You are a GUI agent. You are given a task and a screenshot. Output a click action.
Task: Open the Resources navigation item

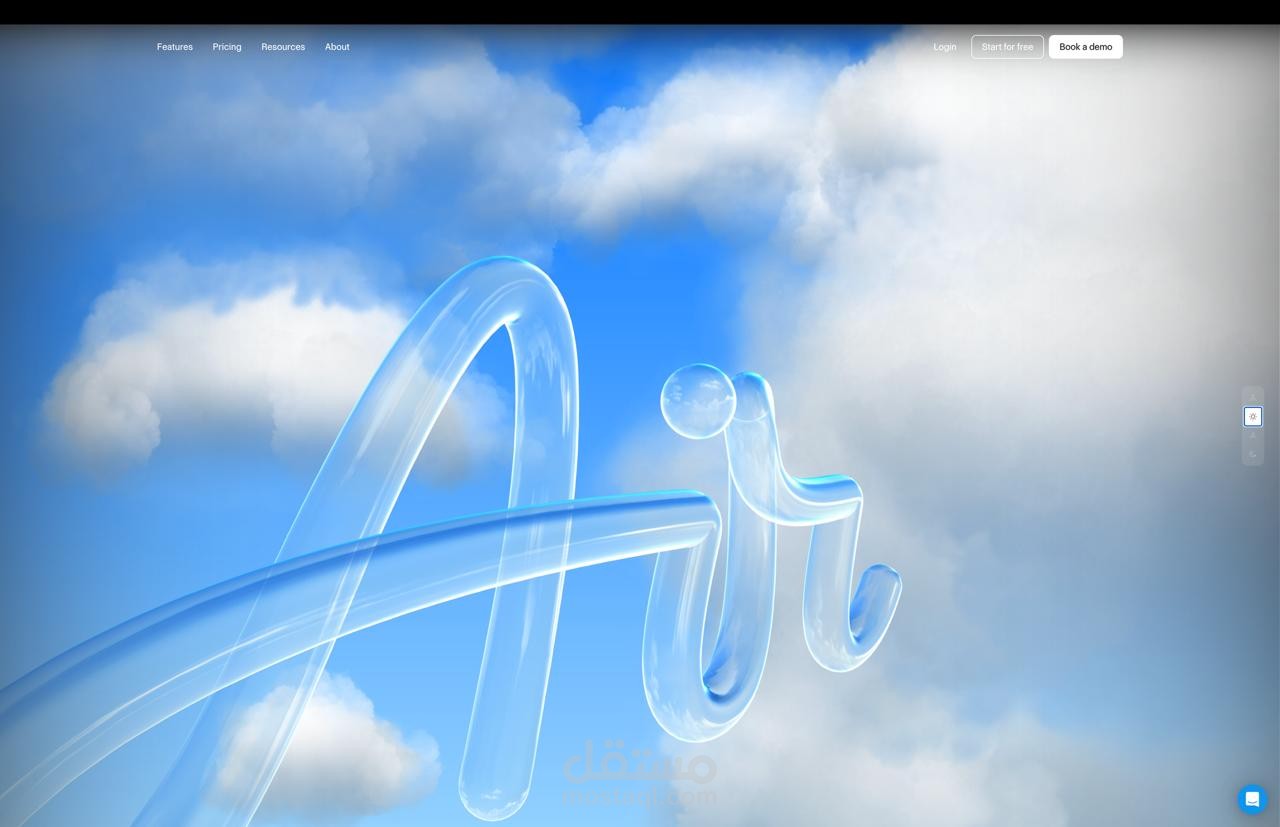pyautogui.click(x=283, y=47)
